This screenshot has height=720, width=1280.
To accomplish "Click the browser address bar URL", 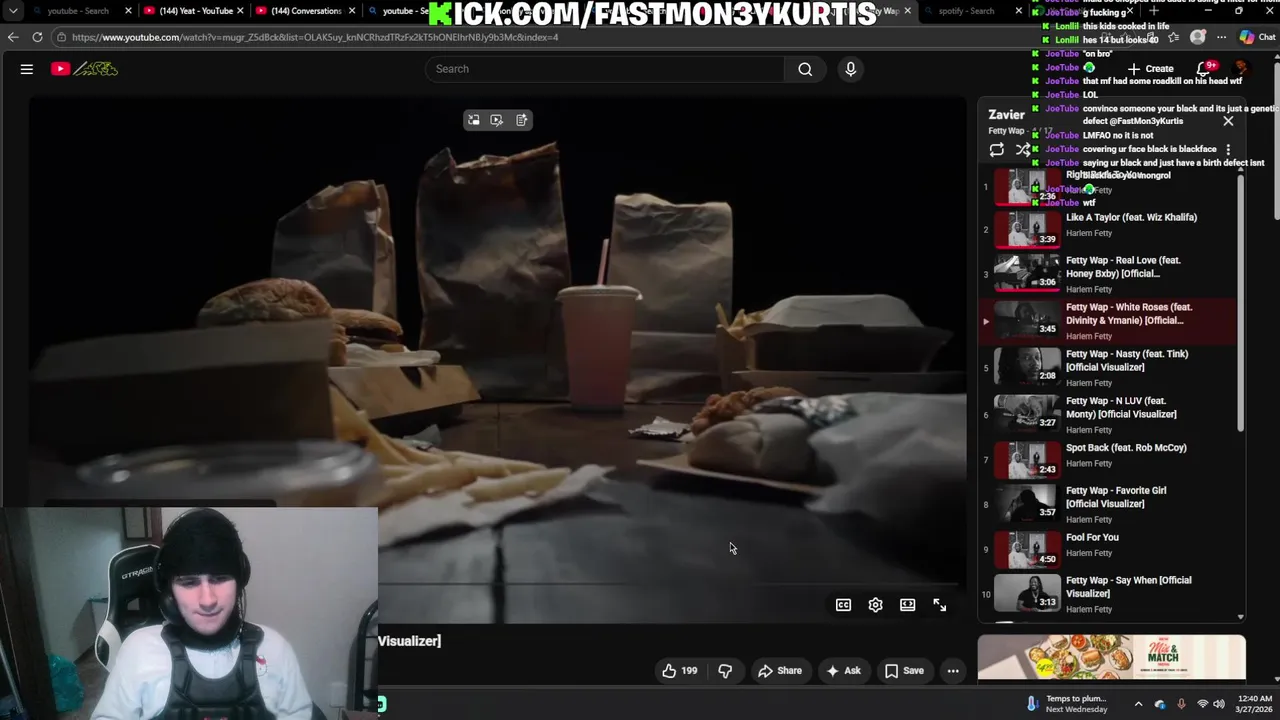I will coord(315,37).
